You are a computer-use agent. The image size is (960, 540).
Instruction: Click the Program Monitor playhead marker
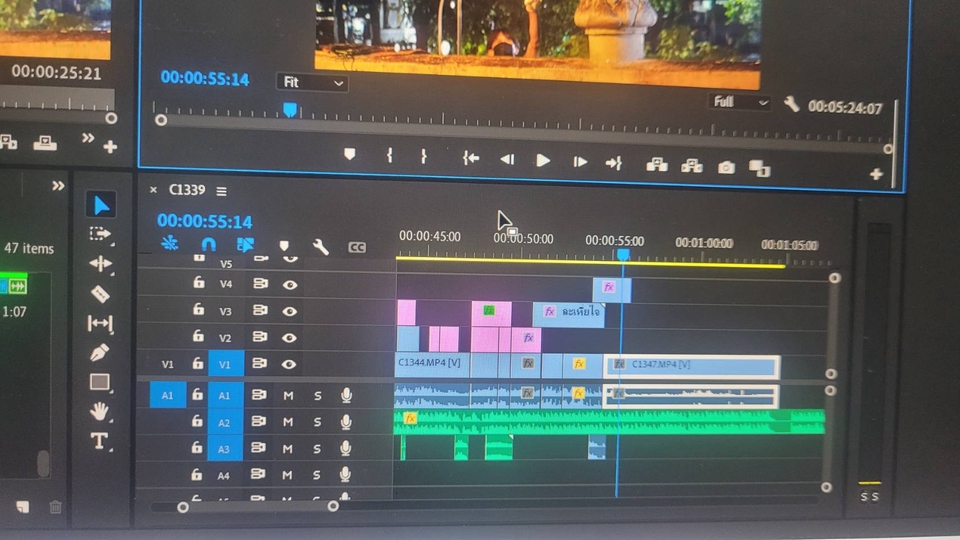[290, 110]
